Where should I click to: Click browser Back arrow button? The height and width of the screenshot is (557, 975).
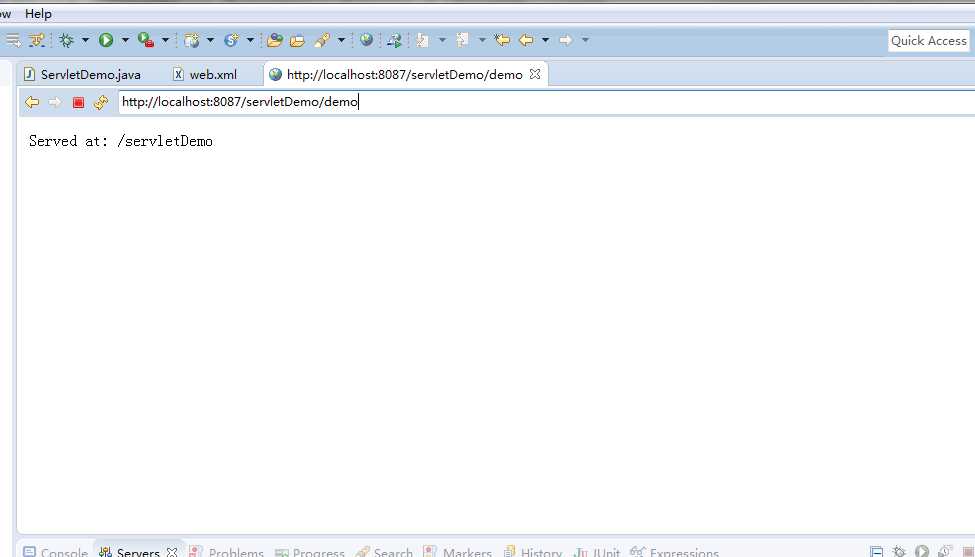pyautogui.click(x=32, y=102)
